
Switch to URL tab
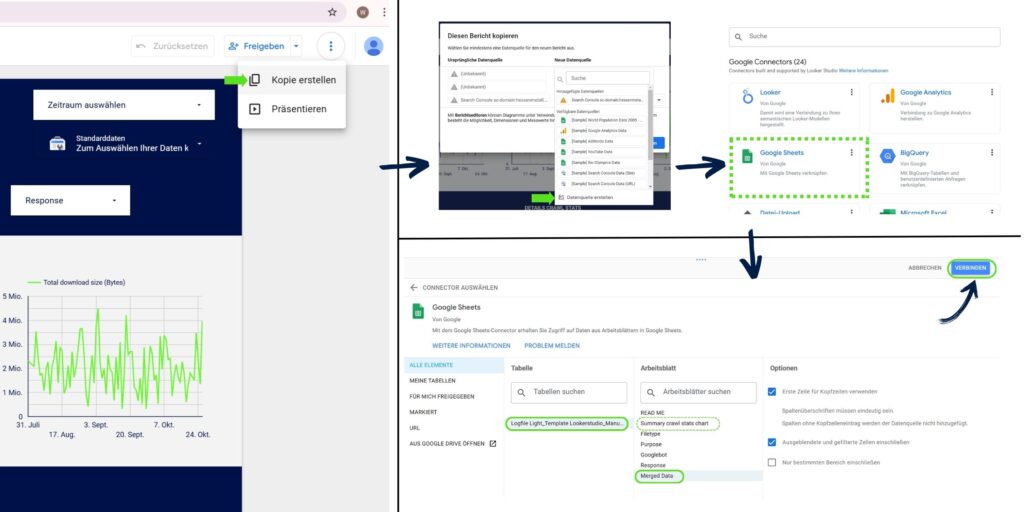click(454, 428)
